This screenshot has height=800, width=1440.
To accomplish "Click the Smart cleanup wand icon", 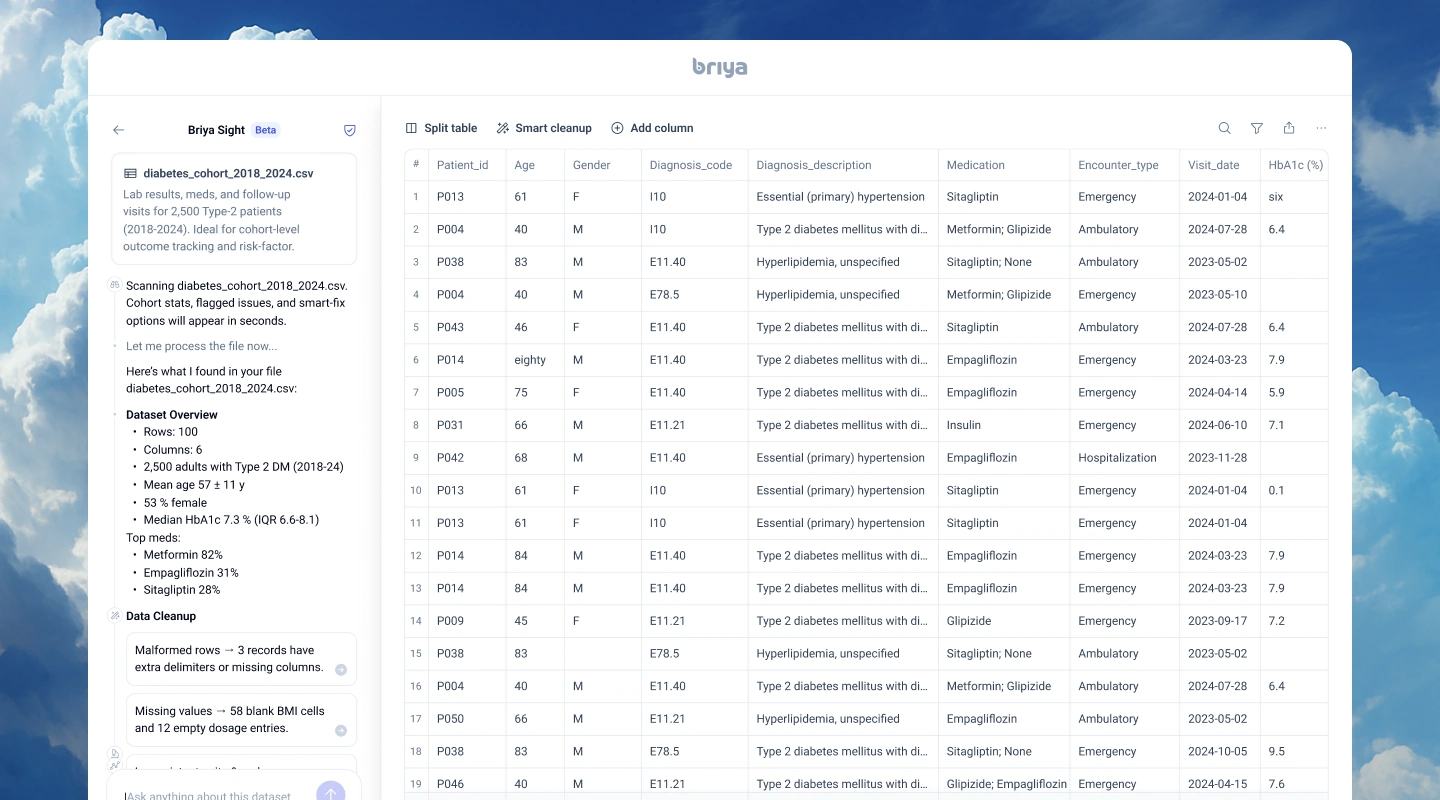I will tap(503, 128).
